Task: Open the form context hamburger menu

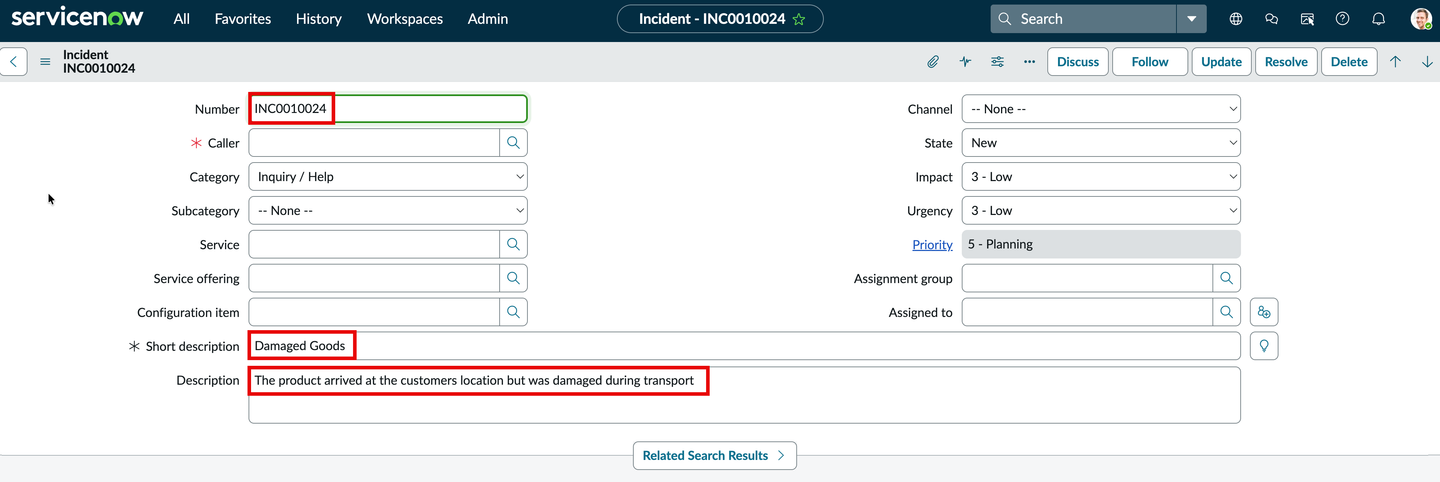Action: tap(45, 62)
